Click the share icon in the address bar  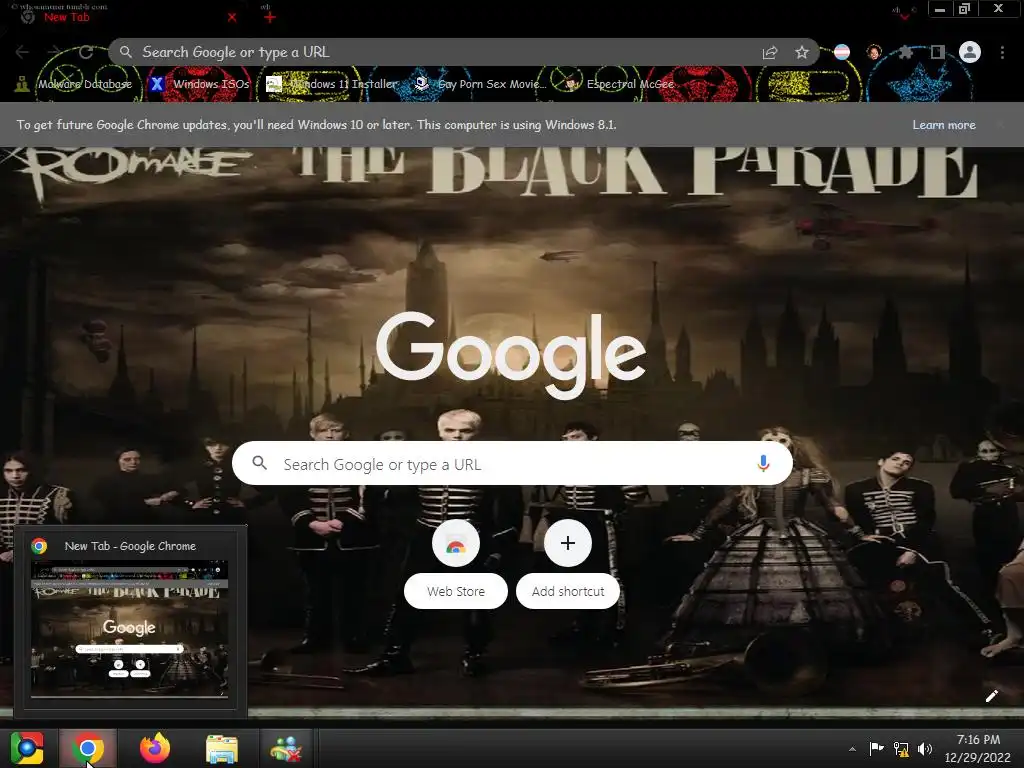pyautogui.click(x=770, y=52)
